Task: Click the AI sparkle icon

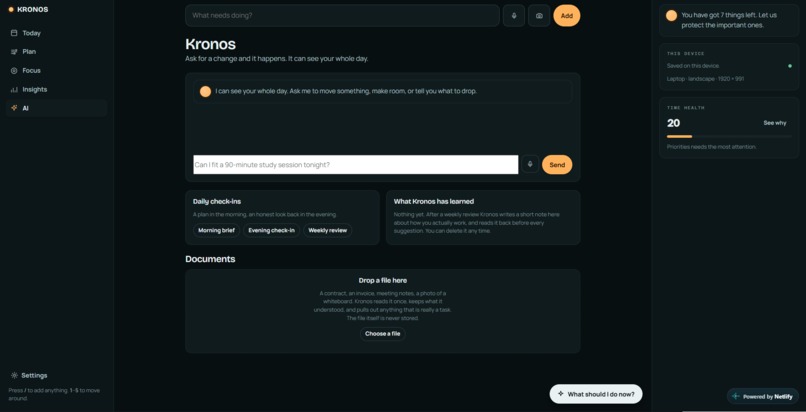Action: 14,108
